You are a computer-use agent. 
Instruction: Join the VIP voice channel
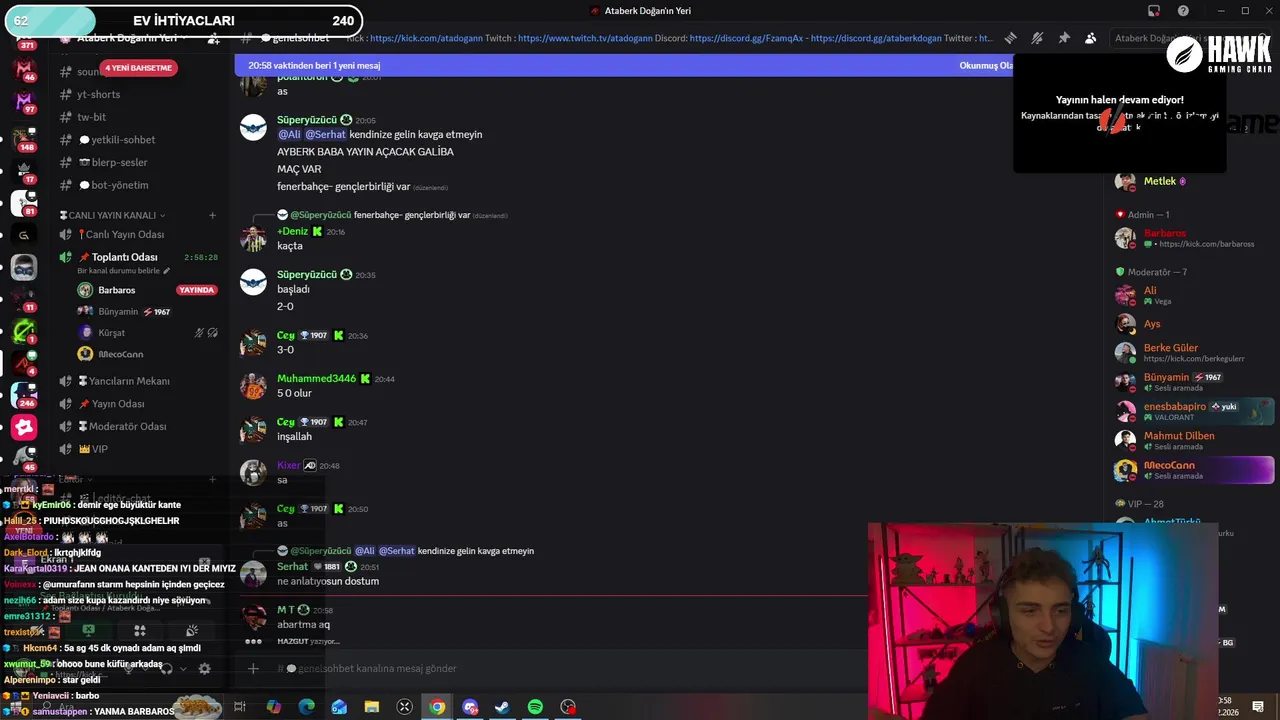pyautogui.click(x=140, y=449)
